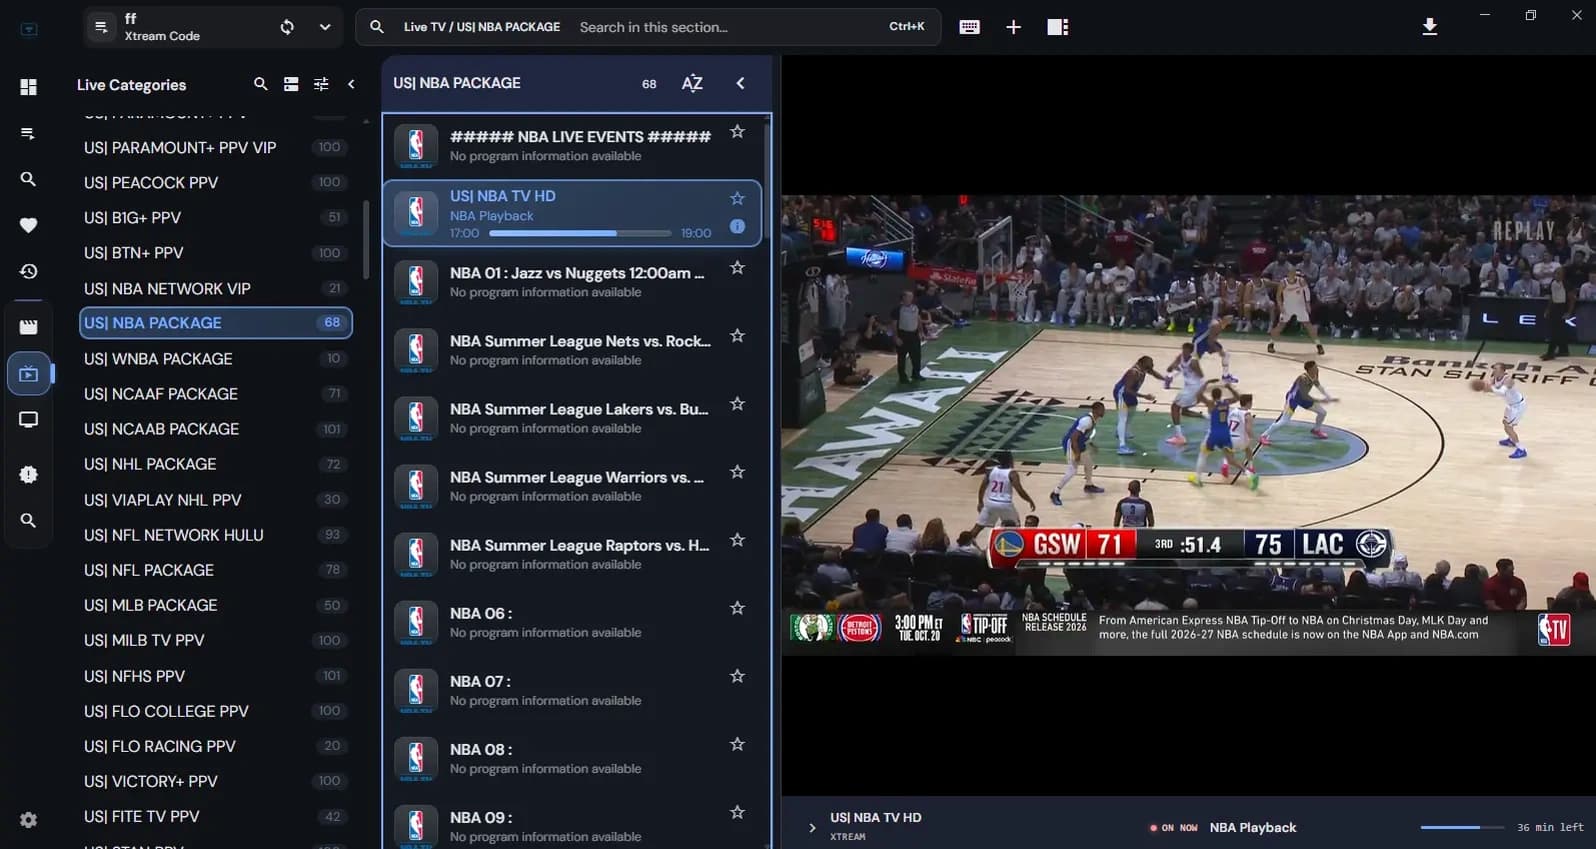Toggle favorite star for US| NBA TV HD
The width and height of the screenshot is (1596, 849).
click(737, 198)
